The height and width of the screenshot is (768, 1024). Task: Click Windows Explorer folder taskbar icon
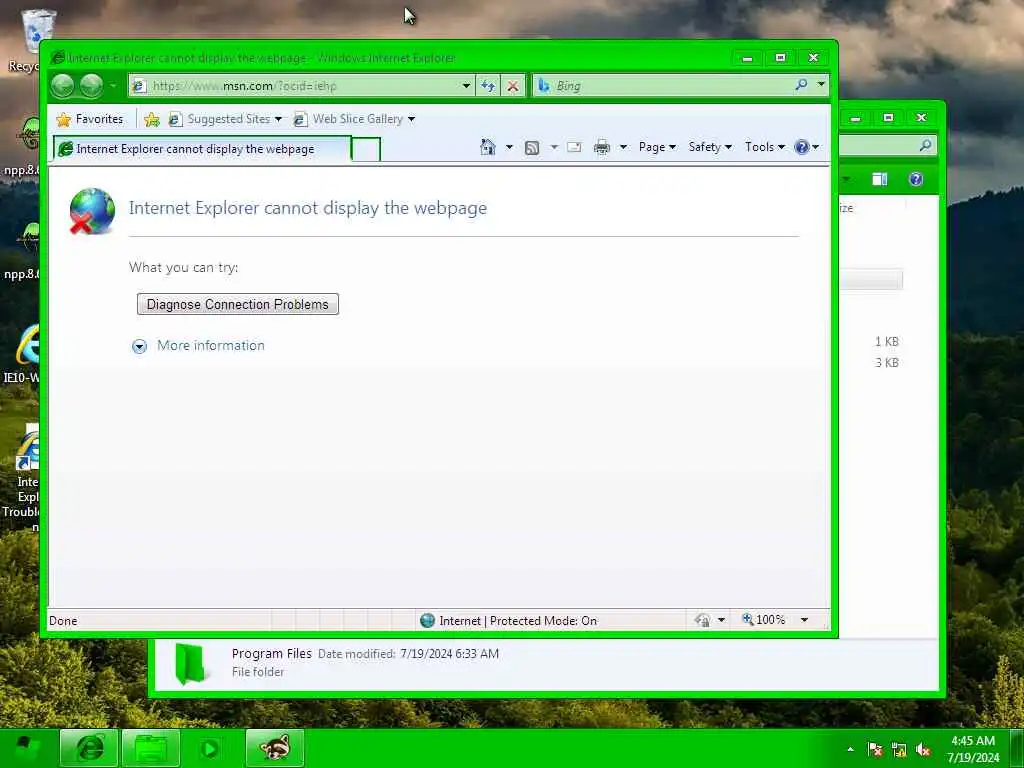coord(151,748)
